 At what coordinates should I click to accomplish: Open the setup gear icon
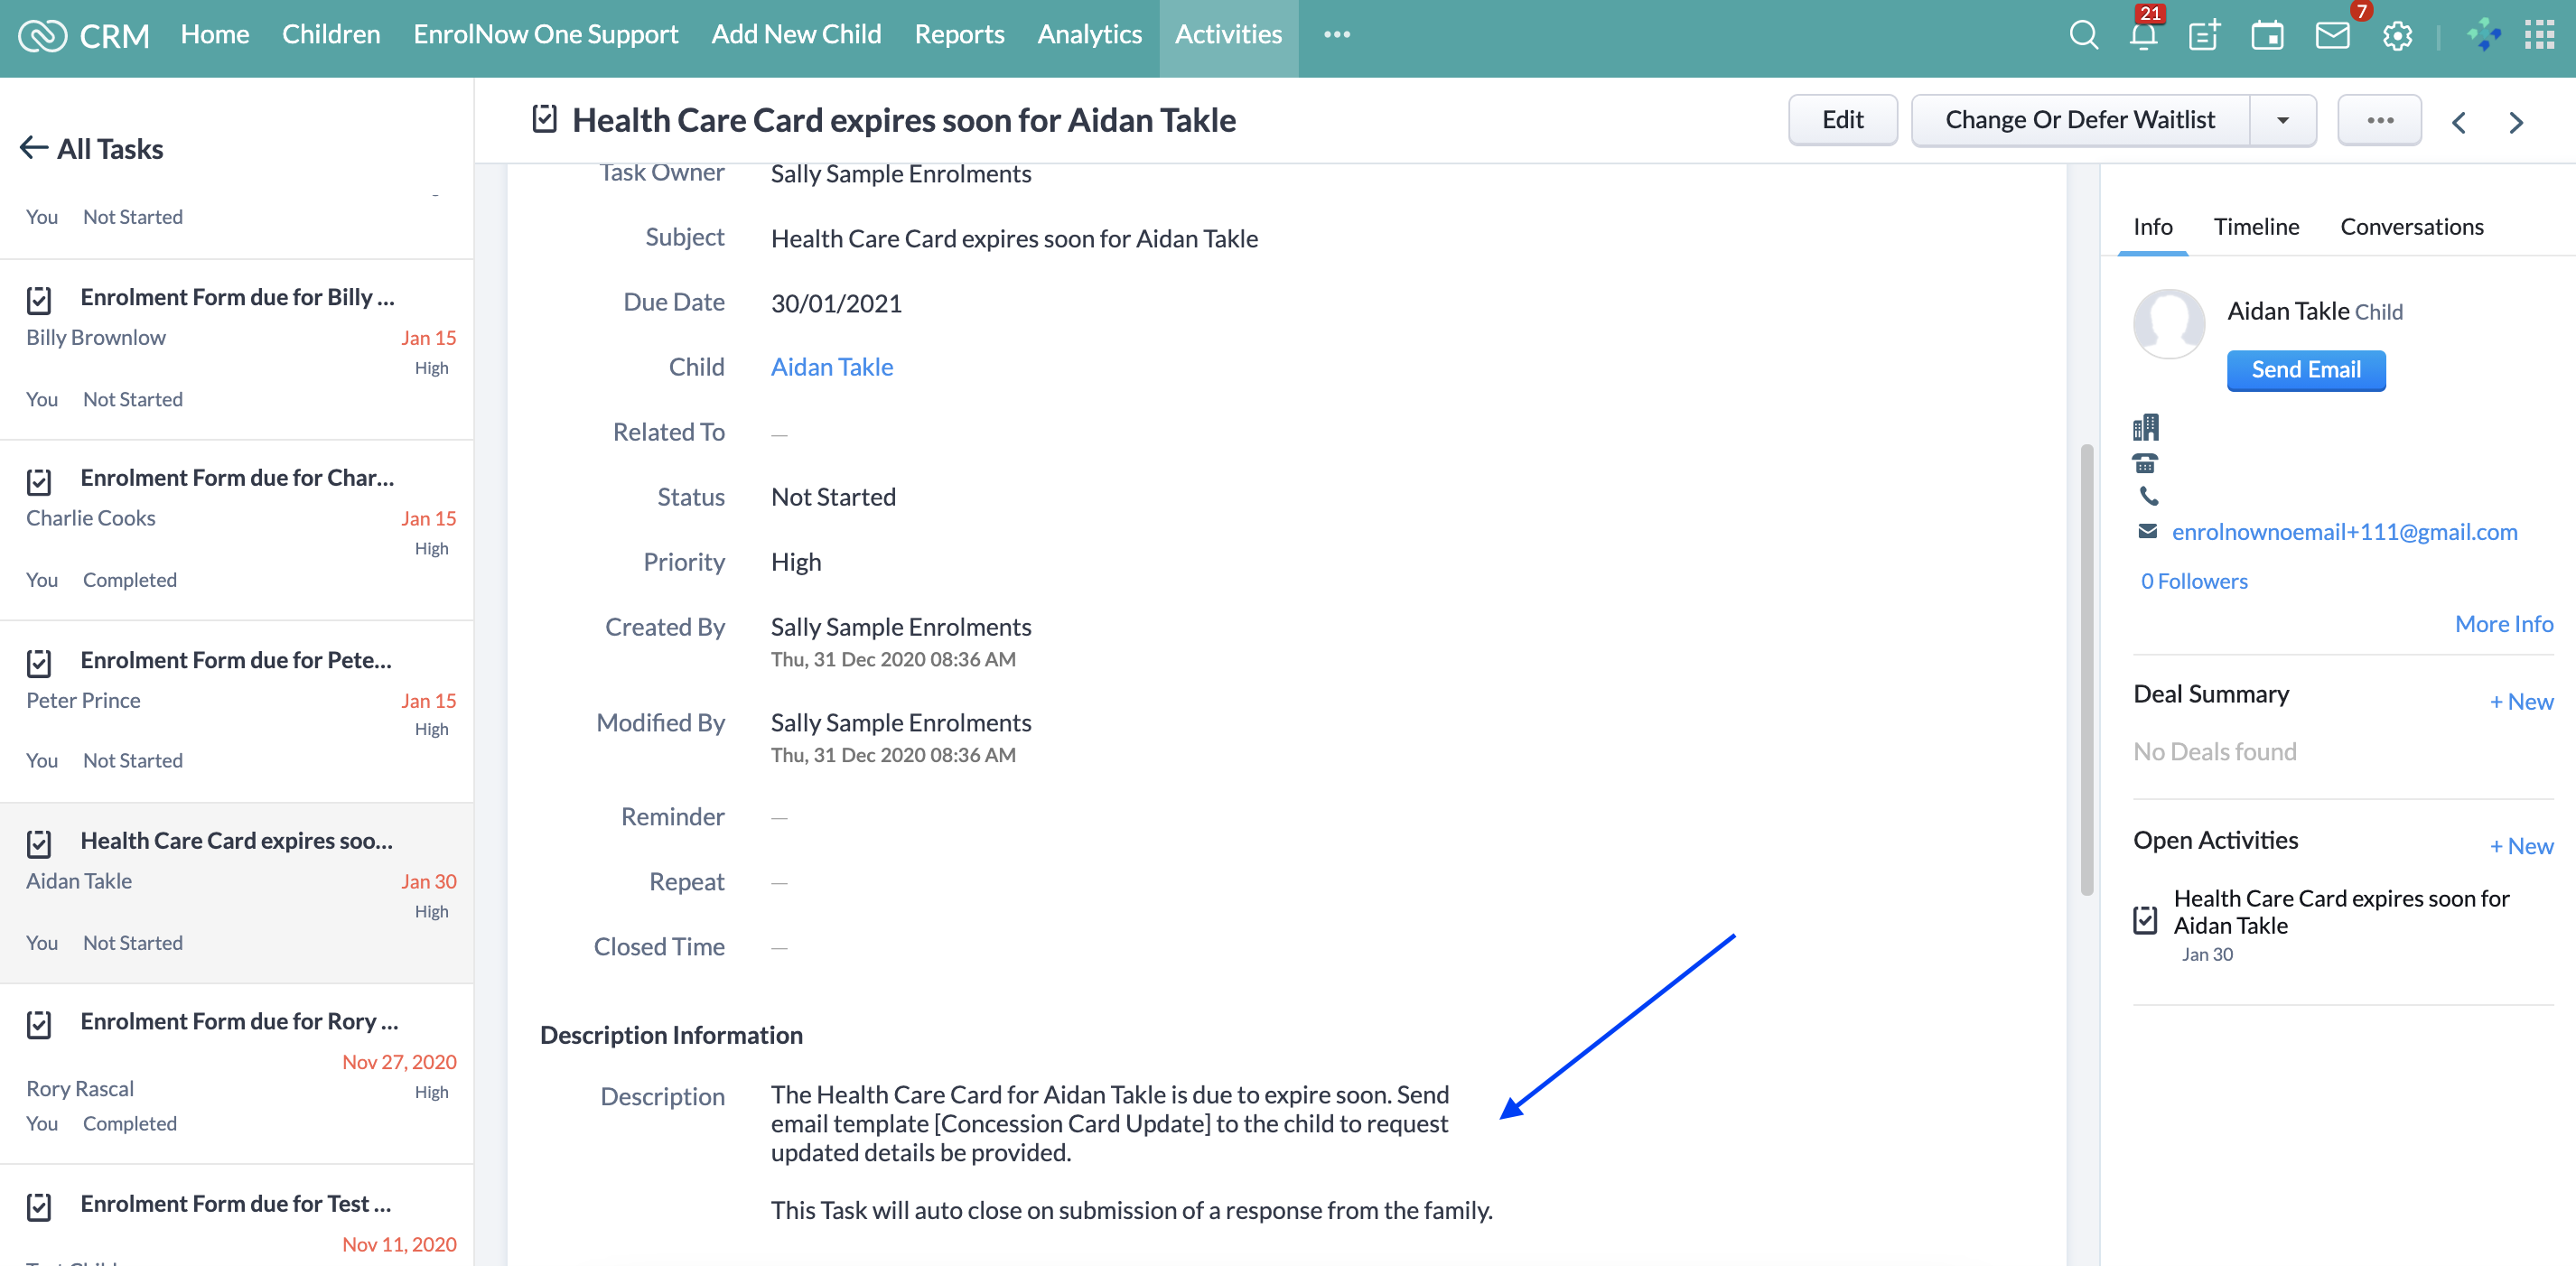(2397, 36)
